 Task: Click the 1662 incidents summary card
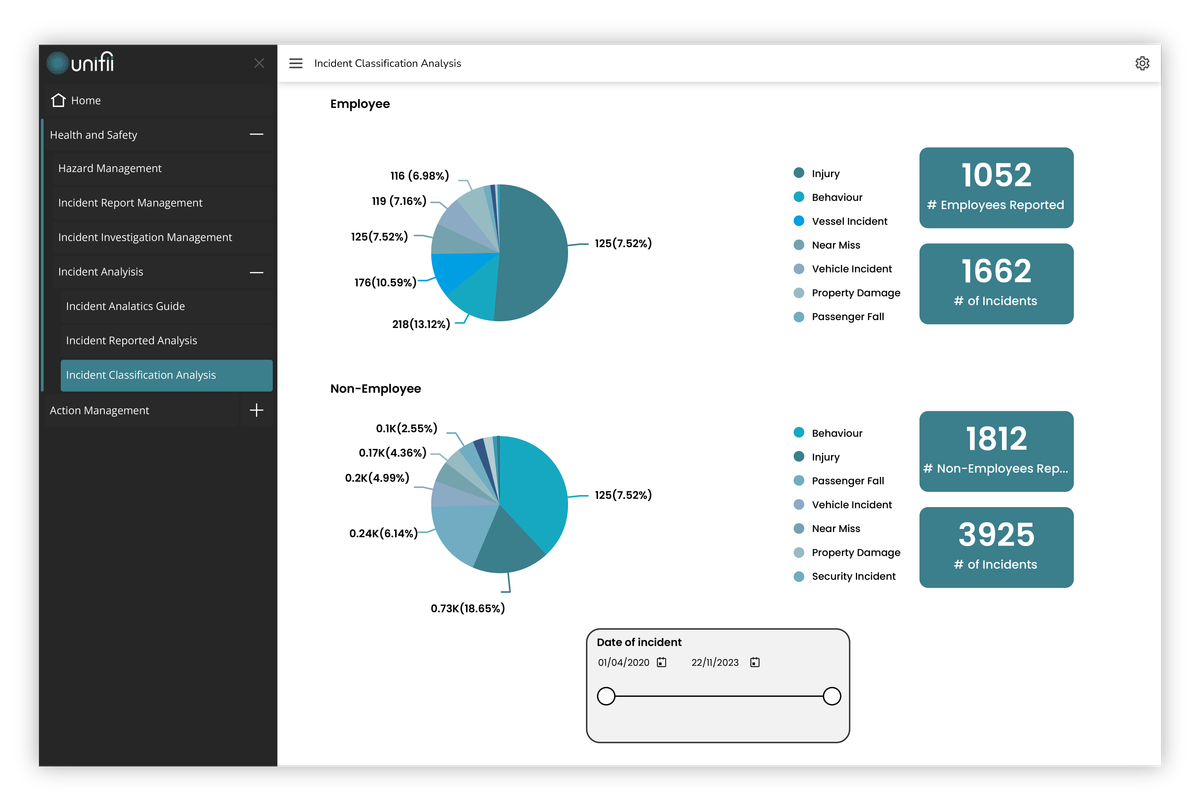(x=996, y=283)
